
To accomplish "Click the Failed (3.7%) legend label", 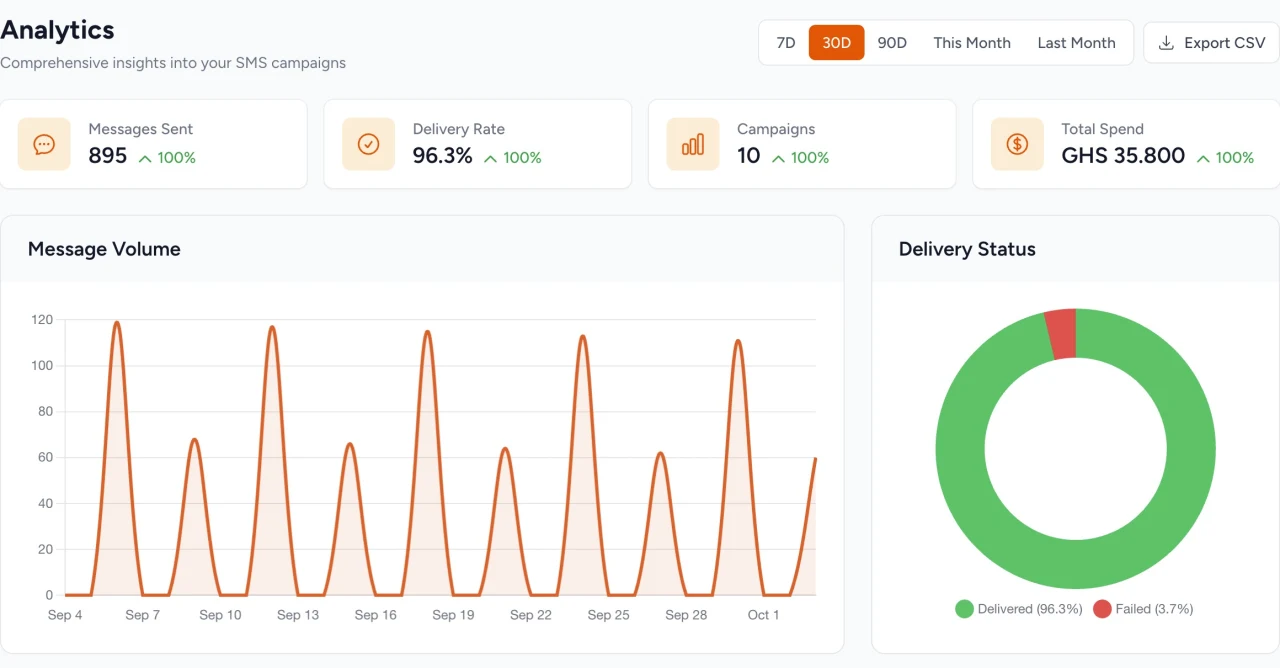I will (x=1154, y=609).
